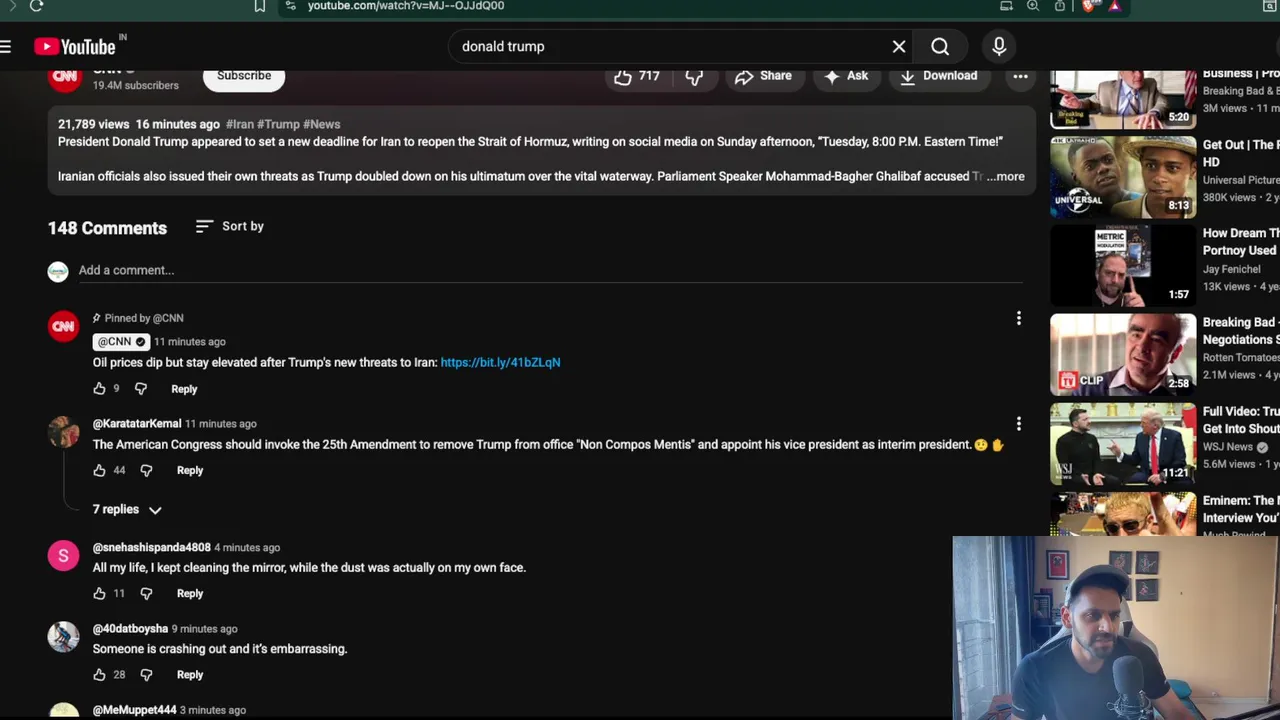This screenshot has width=1280, height=720.
Task: Open @KaratatarKemal's profile
Action: (x=137, y=423)
